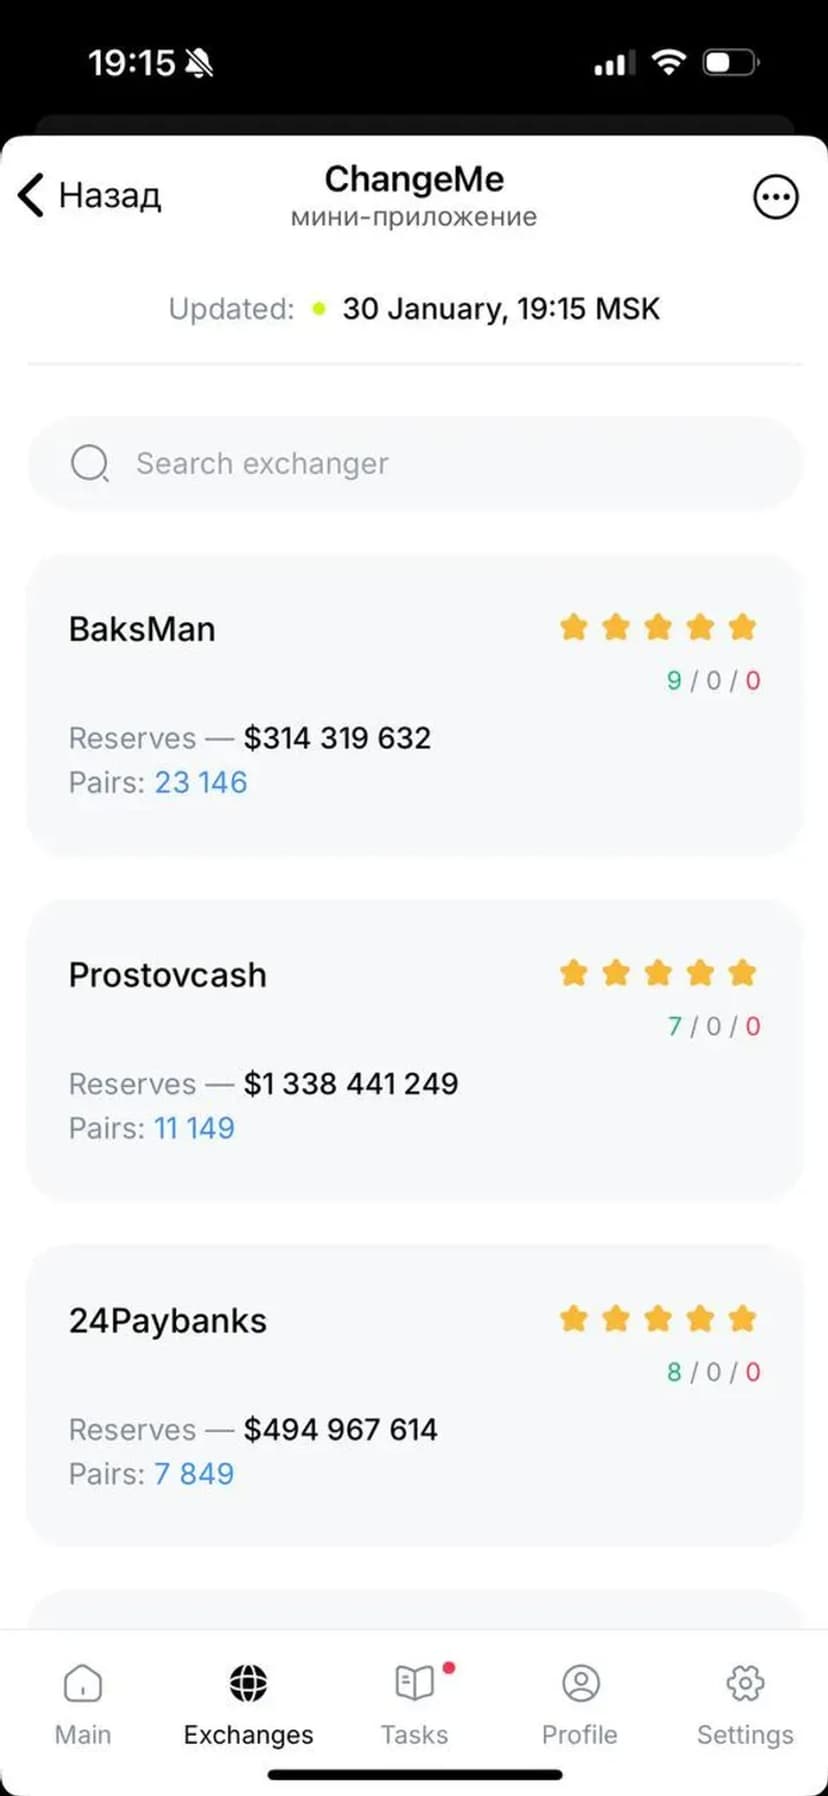Open BaksMan pairs count 23 146
Image resolution: width=828 pixels, height=1796 pixels.
[200, 782]
